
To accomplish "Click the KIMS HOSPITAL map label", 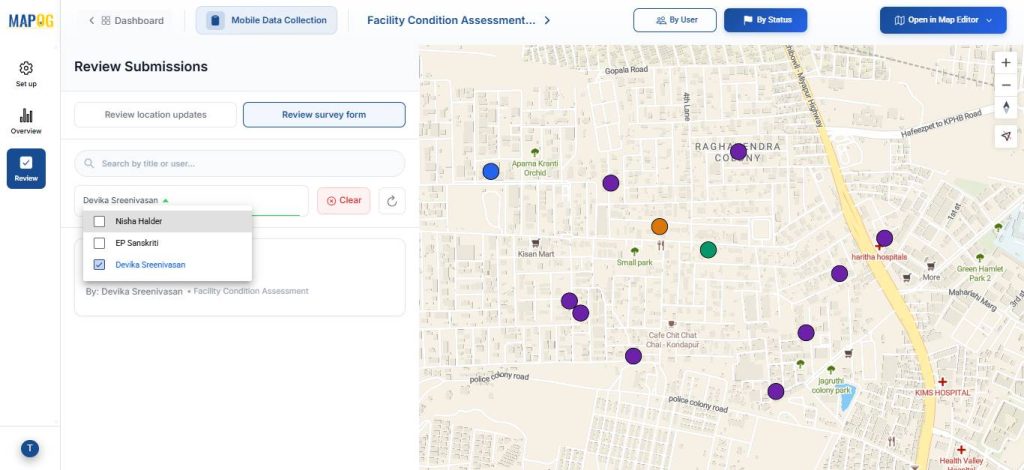I will 942,392.
